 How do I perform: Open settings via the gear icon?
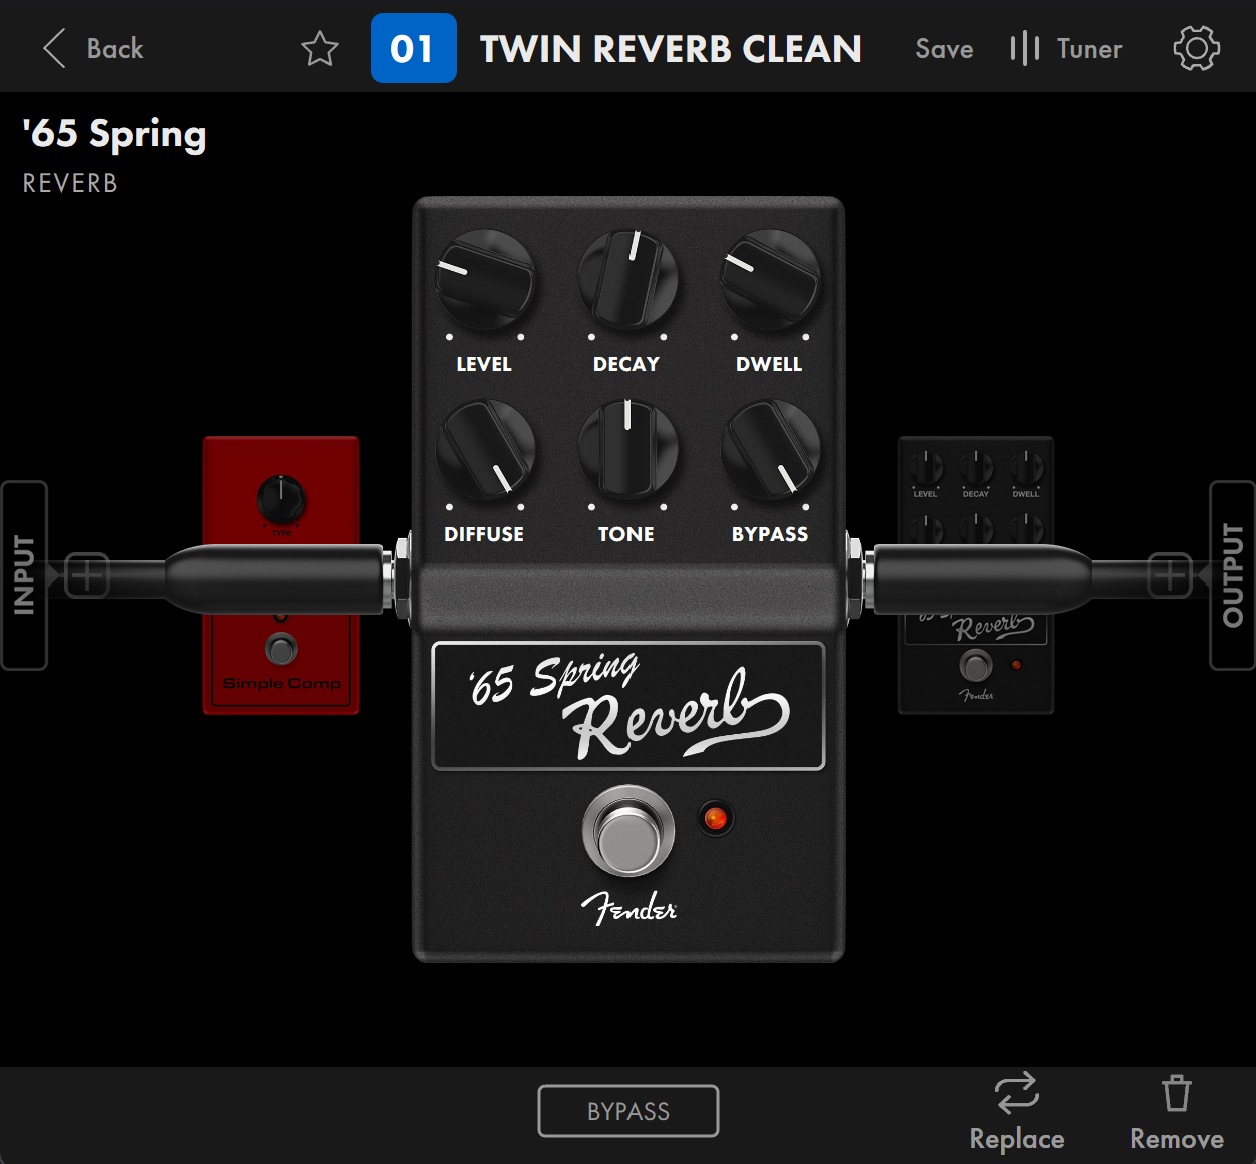pos(1196,48)
